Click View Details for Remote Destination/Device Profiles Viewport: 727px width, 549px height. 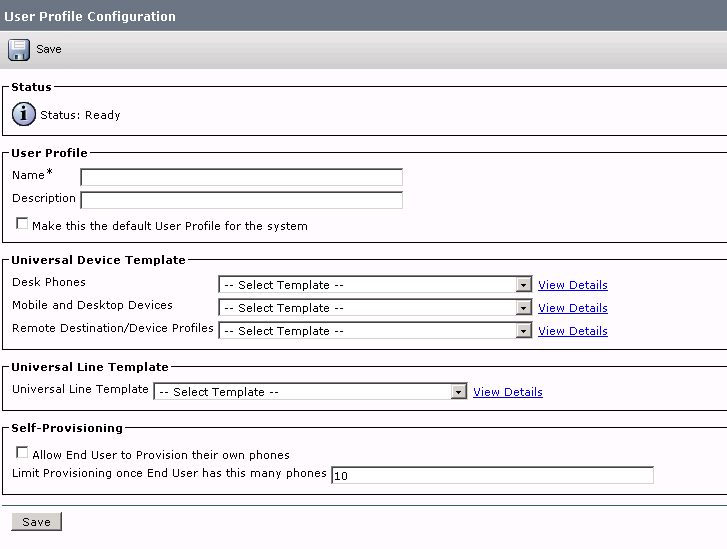pyautogui.click(x=573, y=331)
